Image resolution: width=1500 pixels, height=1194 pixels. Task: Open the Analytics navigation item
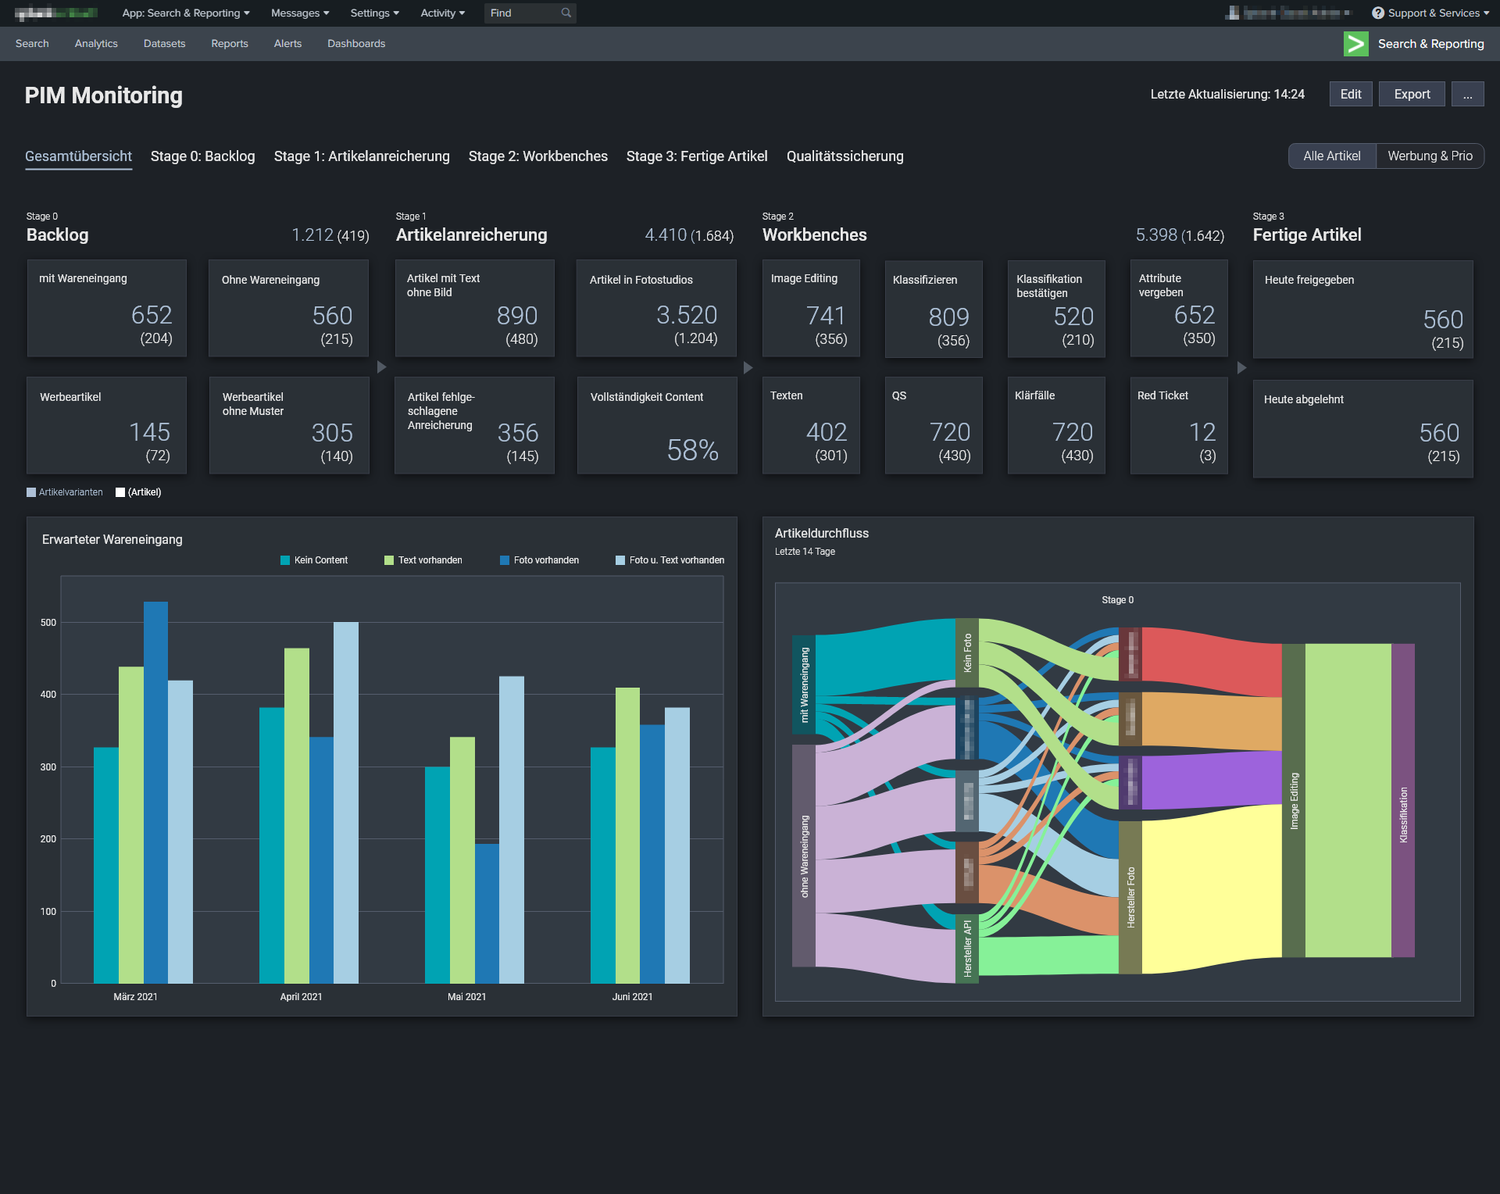tap(96, 44)
